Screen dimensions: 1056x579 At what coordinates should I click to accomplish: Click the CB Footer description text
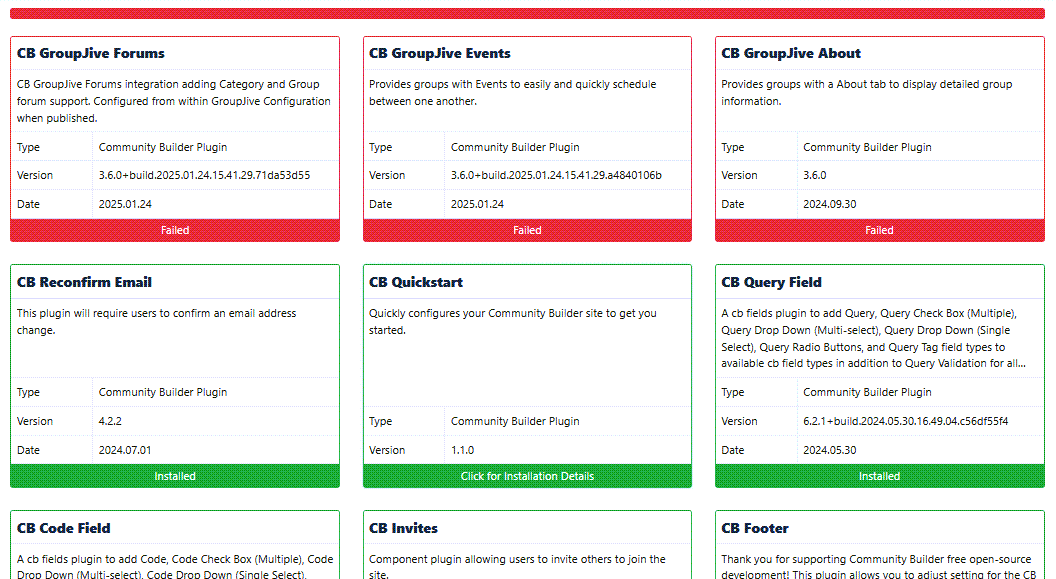point(879,566)
